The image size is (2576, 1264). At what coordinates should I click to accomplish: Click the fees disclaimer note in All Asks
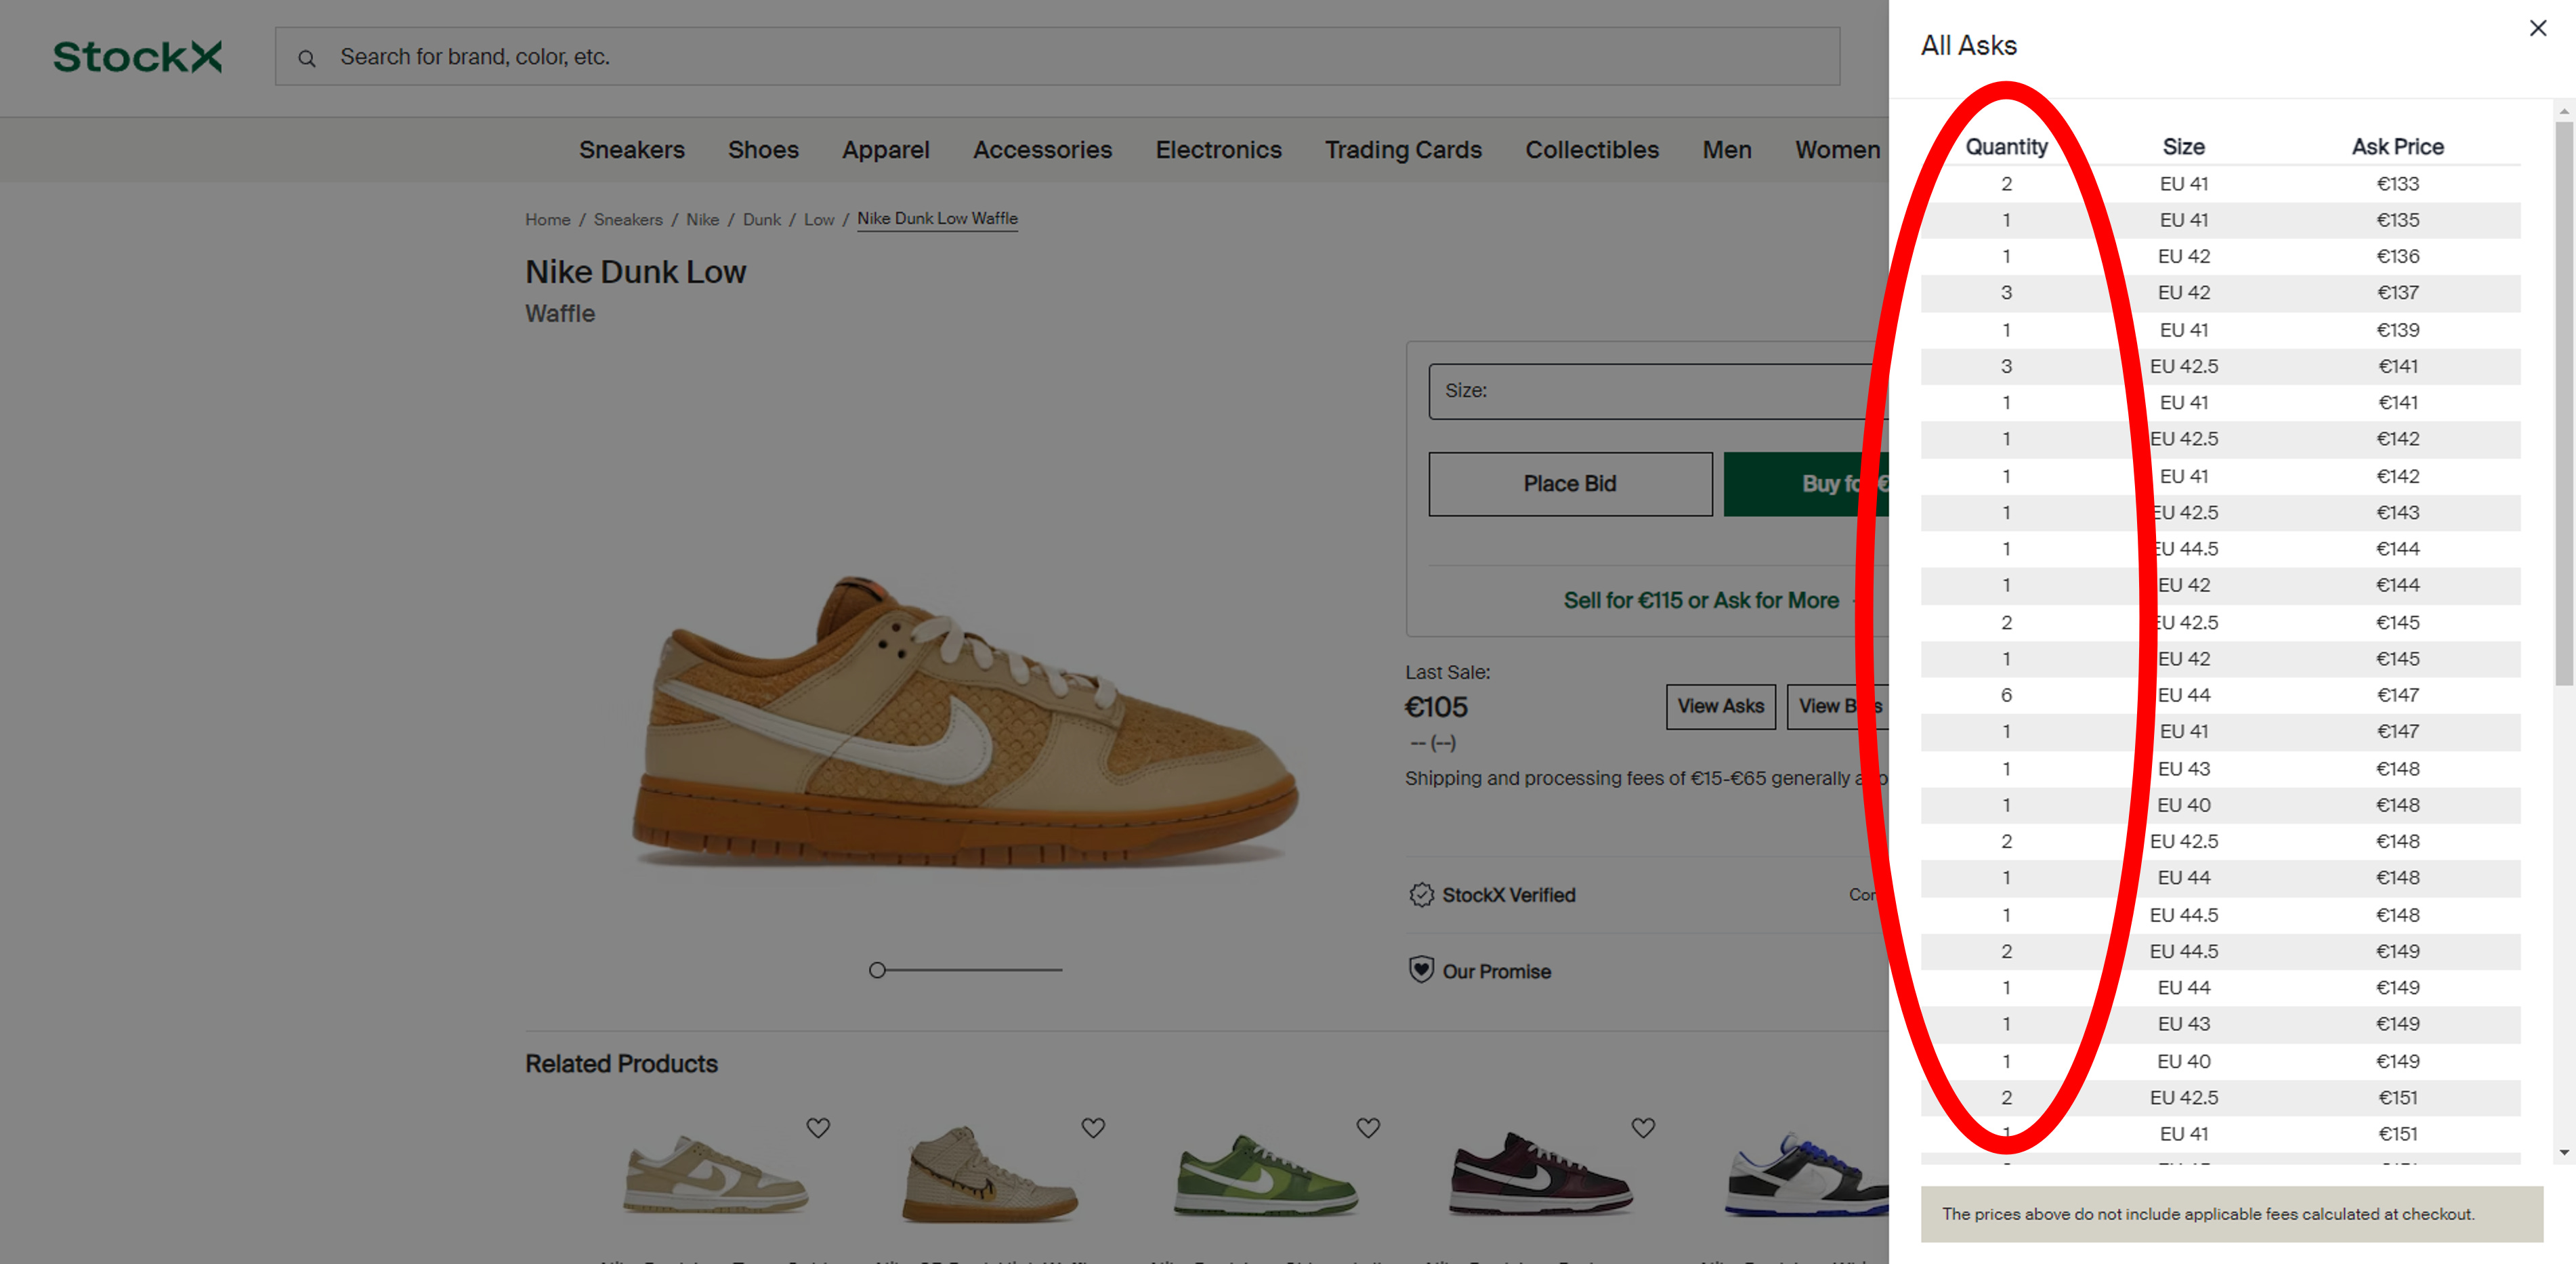click(x=2231, y=1214)
